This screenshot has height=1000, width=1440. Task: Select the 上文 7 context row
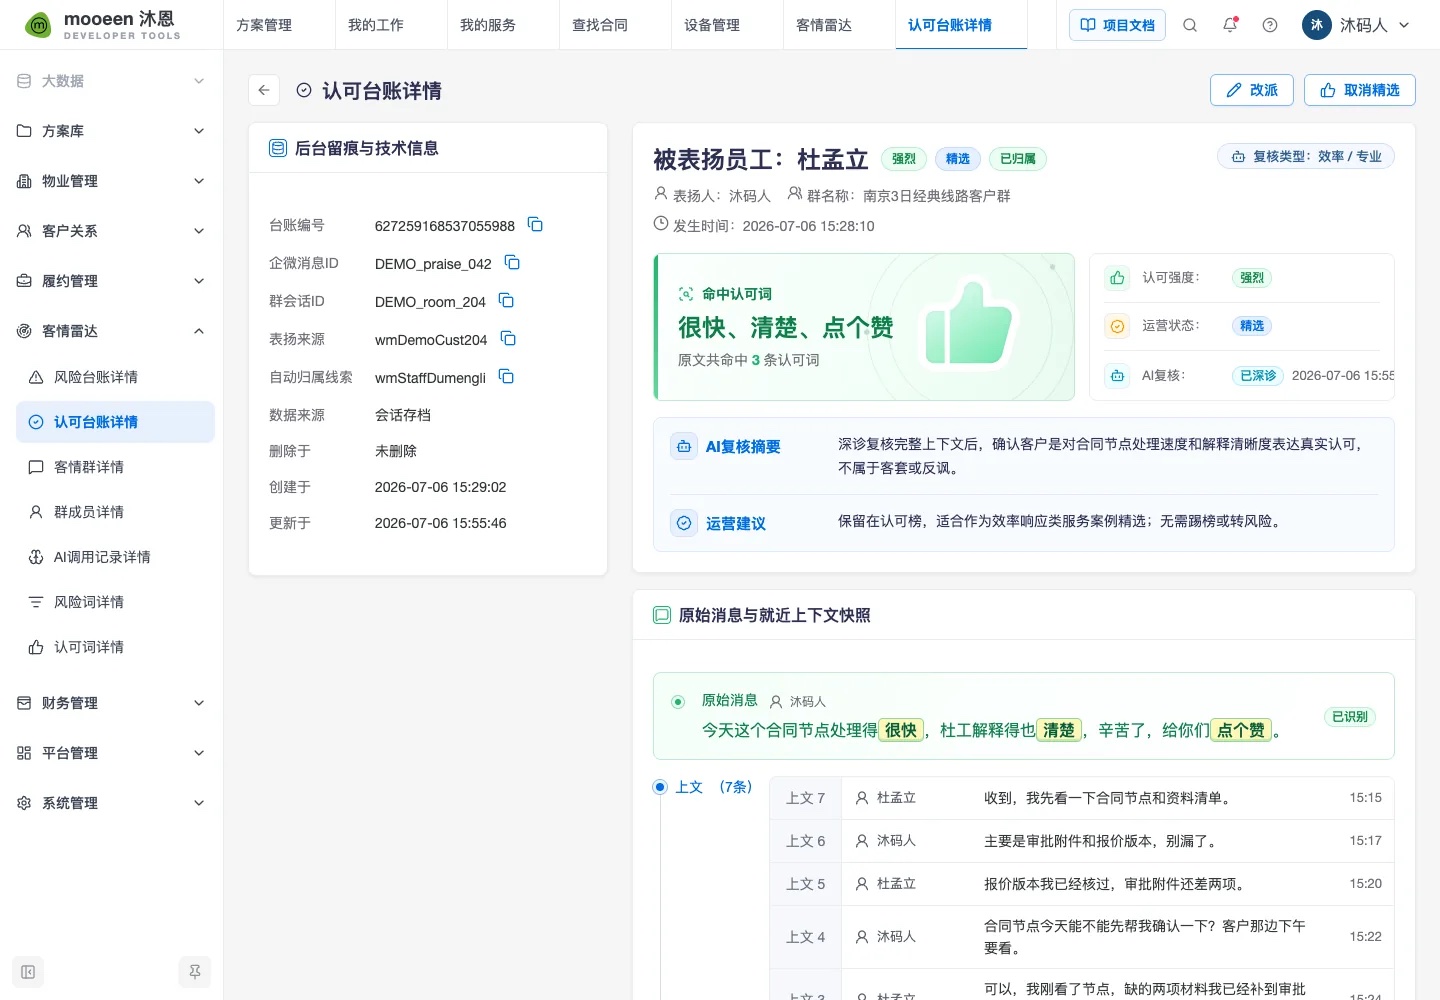[x=1082, y=798]
